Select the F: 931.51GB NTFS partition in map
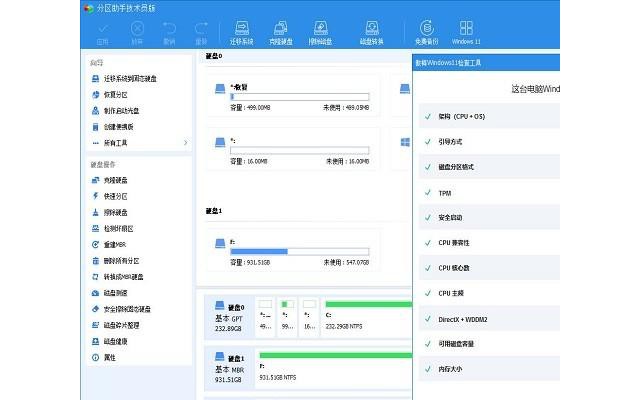This screenshot has width=640, height=400. [335, 368]
